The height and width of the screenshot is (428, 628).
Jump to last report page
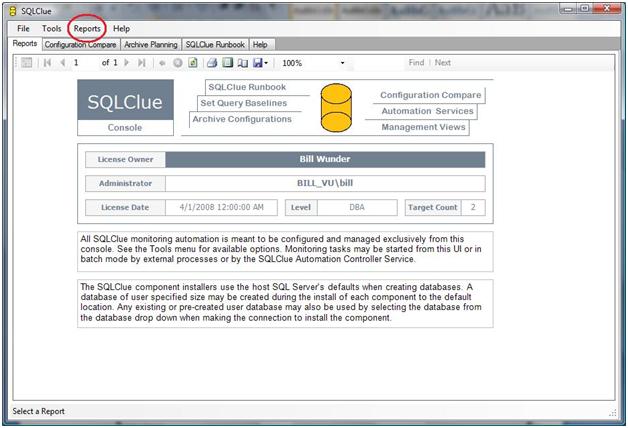coord(141,62)
